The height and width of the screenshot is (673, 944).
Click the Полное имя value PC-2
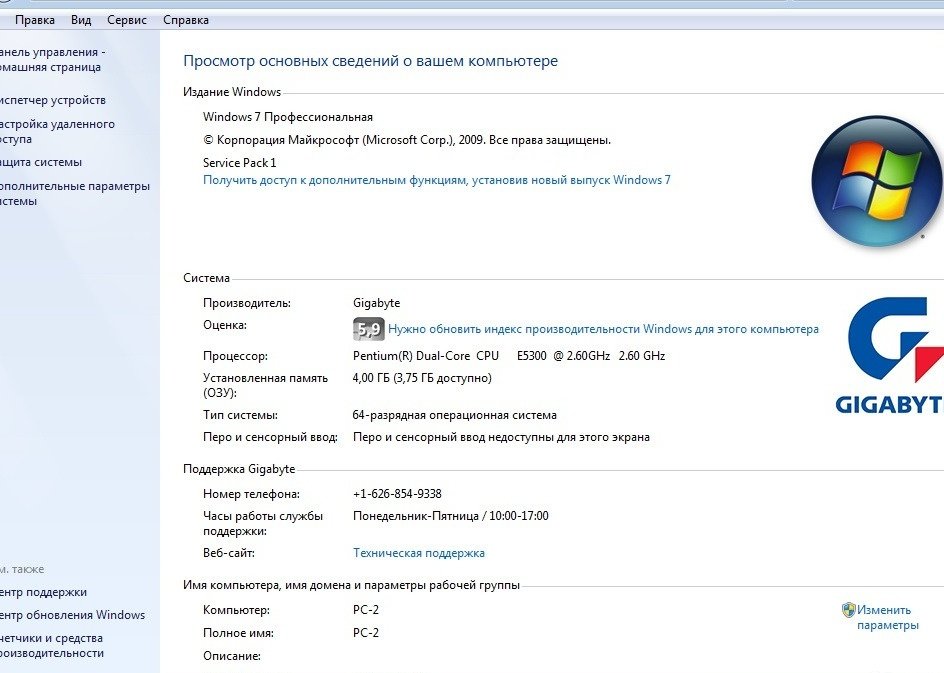point(365,633)
